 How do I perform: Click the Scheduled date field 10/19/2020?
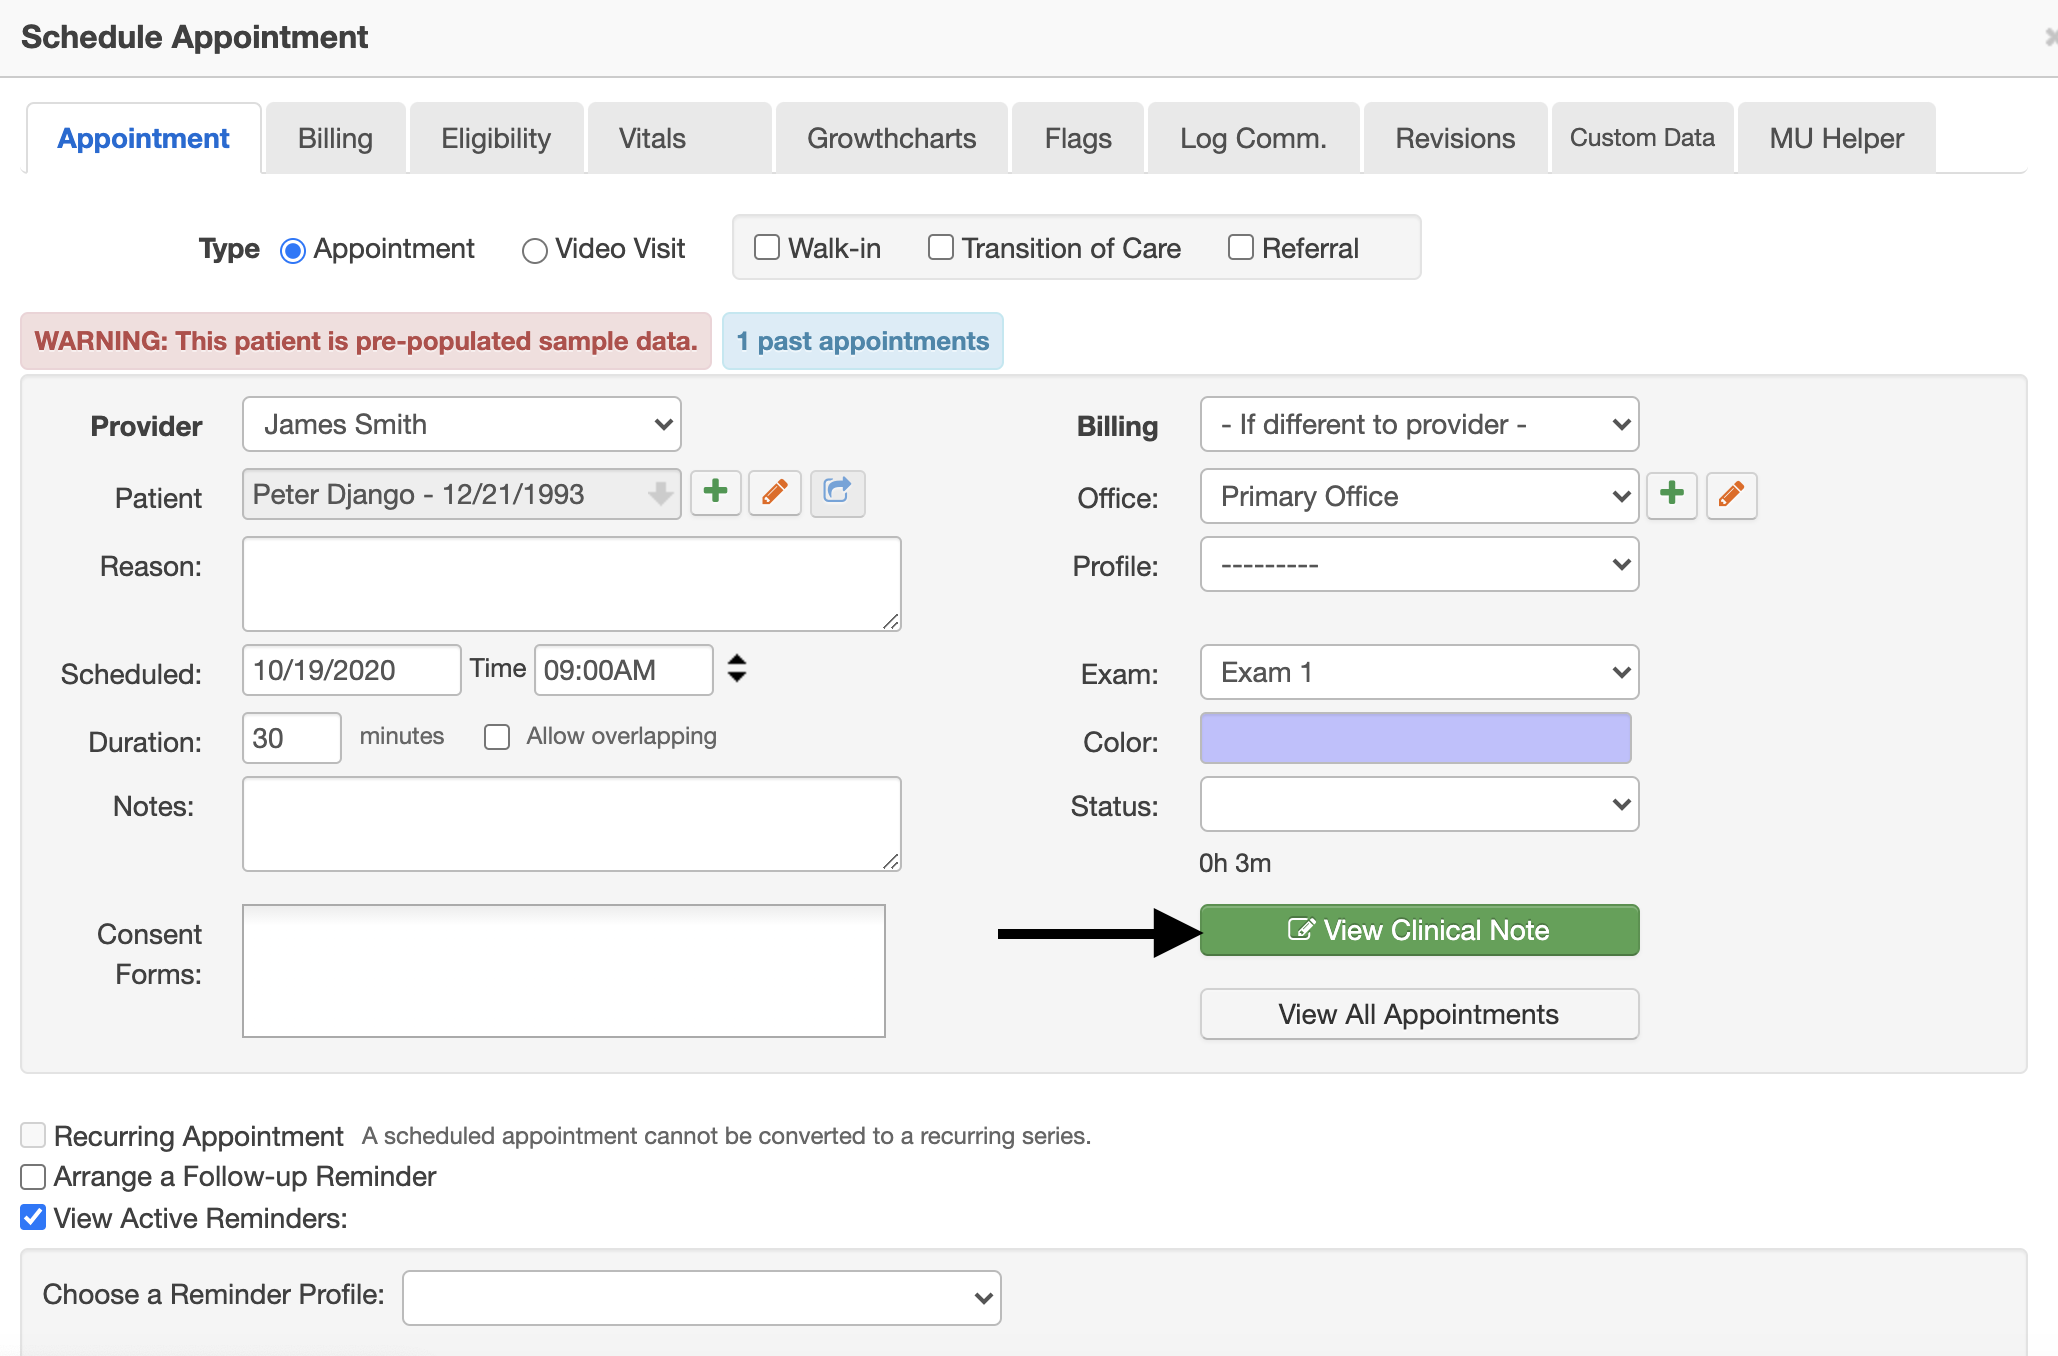click(x=351, y=670)
